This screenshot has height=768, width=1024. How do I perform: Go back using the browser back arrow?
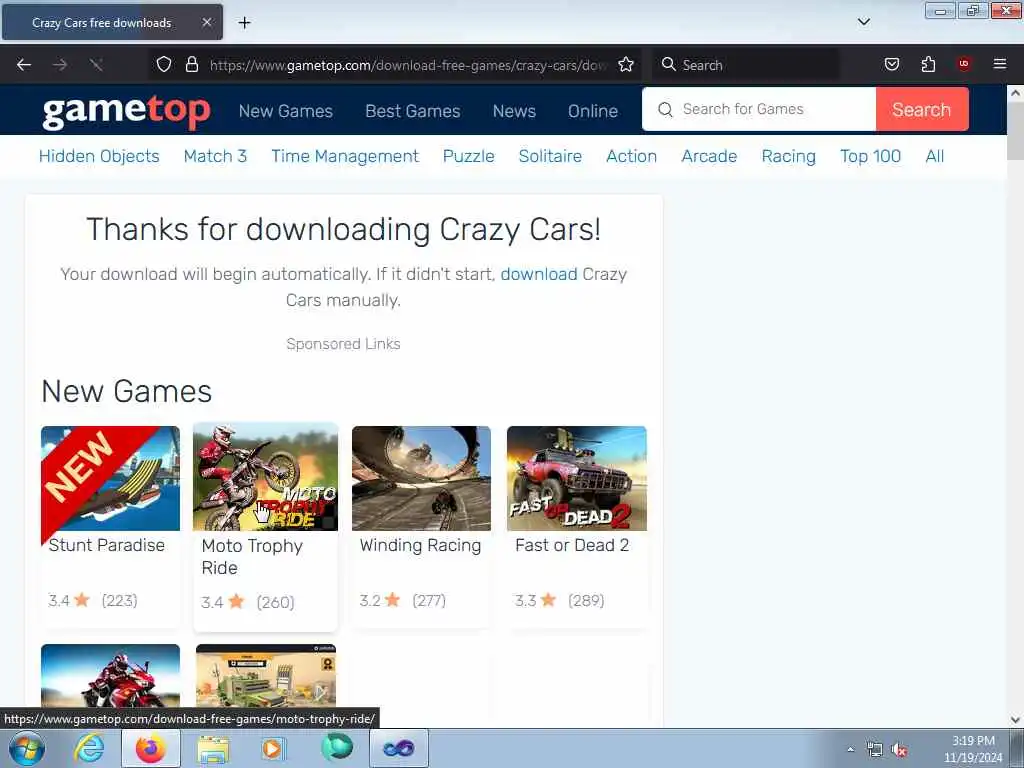[24, 65]
